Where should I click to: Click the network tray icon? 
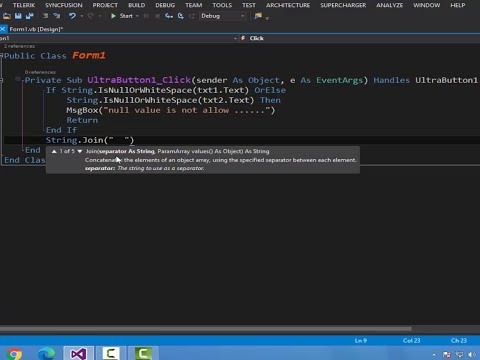click(x=459, y=354)
